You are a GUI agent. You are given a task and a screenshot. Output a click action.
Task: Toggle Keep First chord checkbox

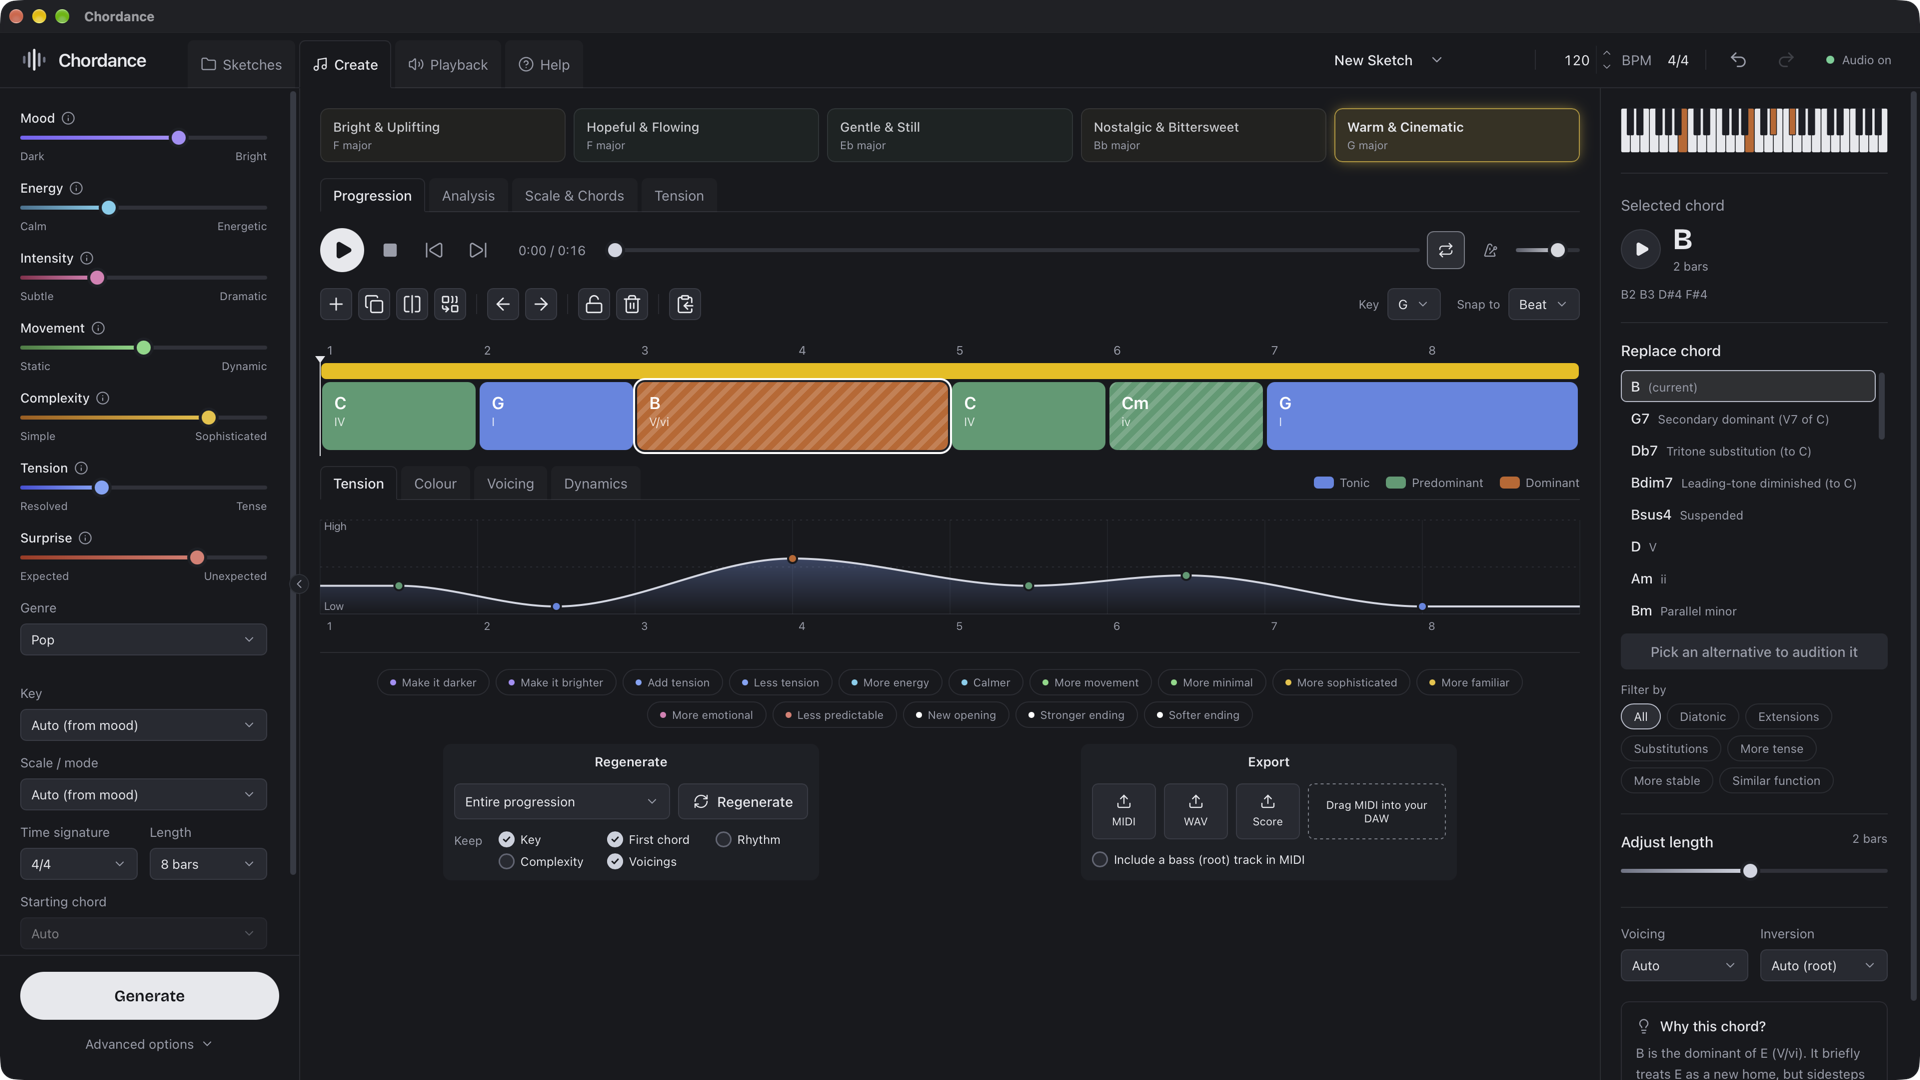coord(615,840)
